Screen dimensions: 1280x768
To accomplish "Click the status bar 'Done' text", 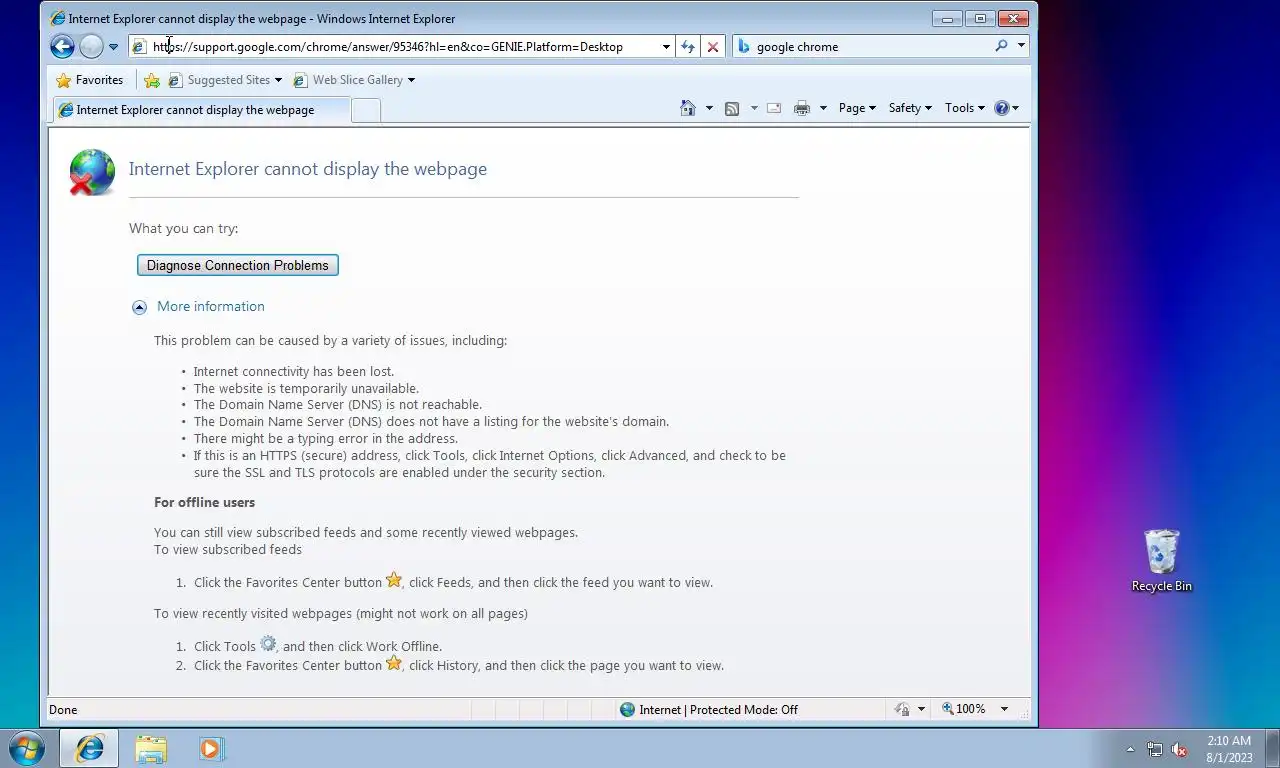I will 63,709.
